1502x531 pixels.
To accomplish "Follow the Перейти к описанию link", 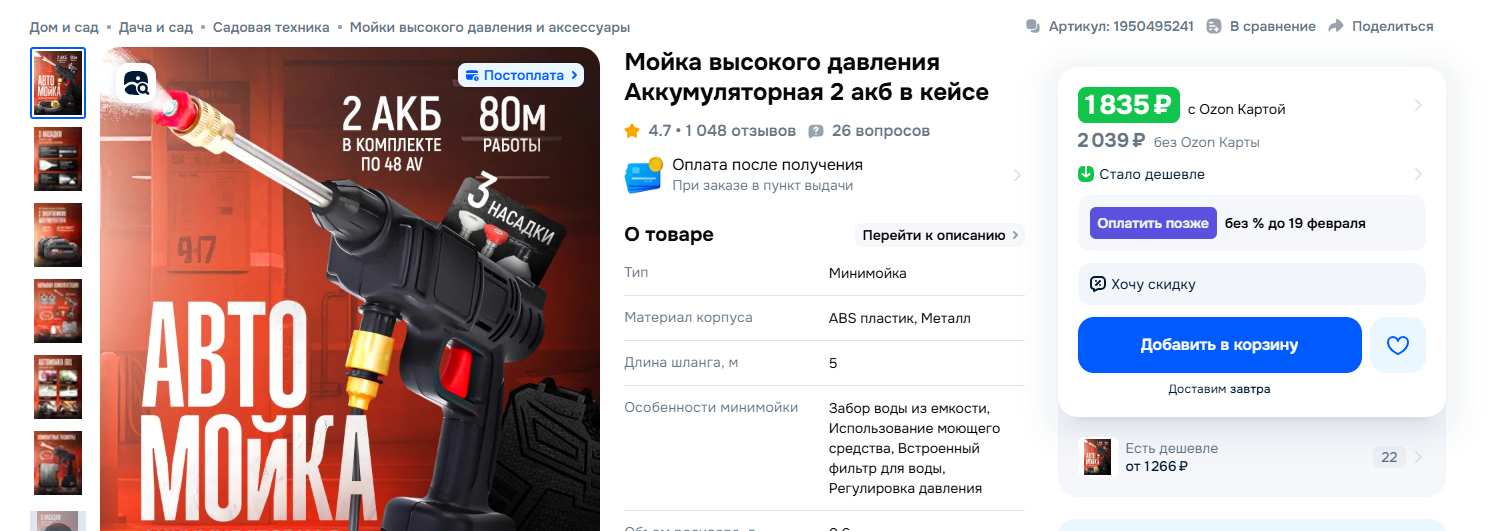I will pyautogui.click(x=940, y=235).
